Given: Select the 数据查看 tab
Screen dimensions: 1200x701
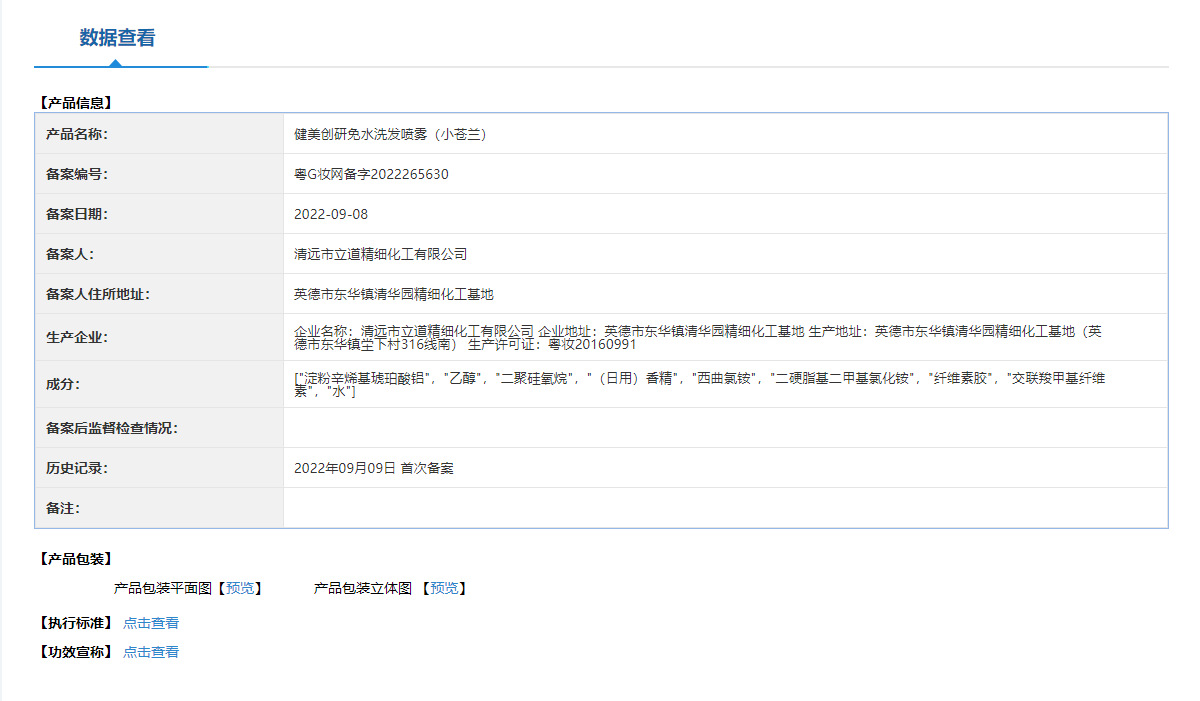Looking at the screenshot, I should click(x=118, y=38).
